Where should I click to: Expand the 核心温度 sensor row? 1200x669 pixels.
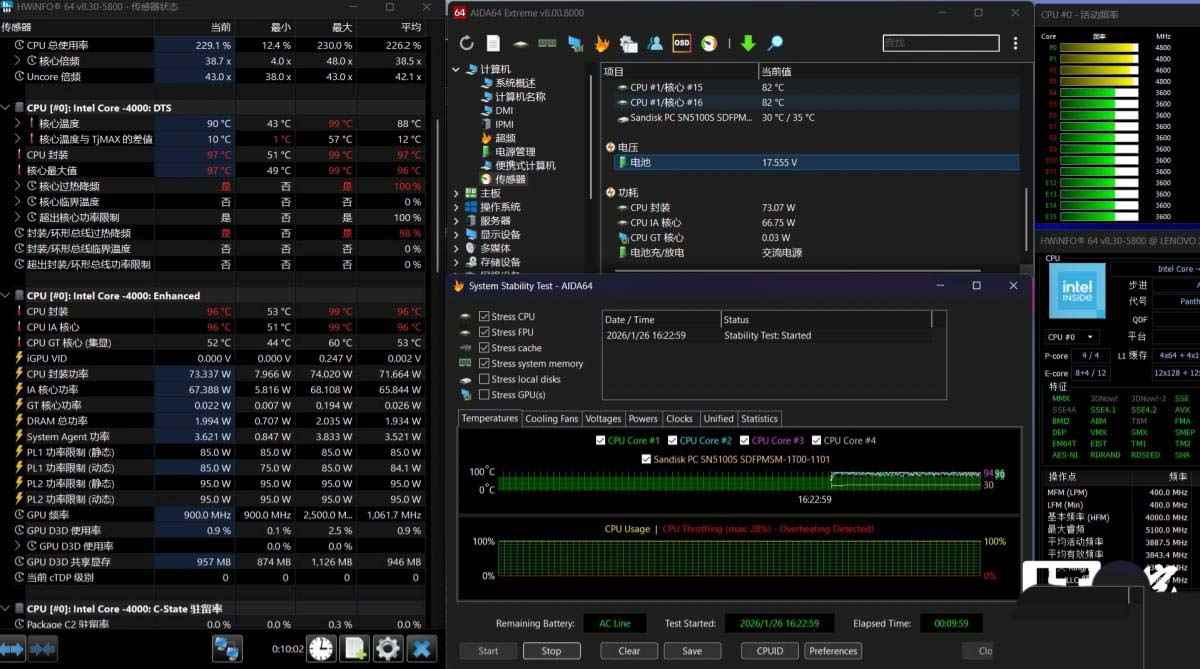pyautogui.click(x=18, y=123)
